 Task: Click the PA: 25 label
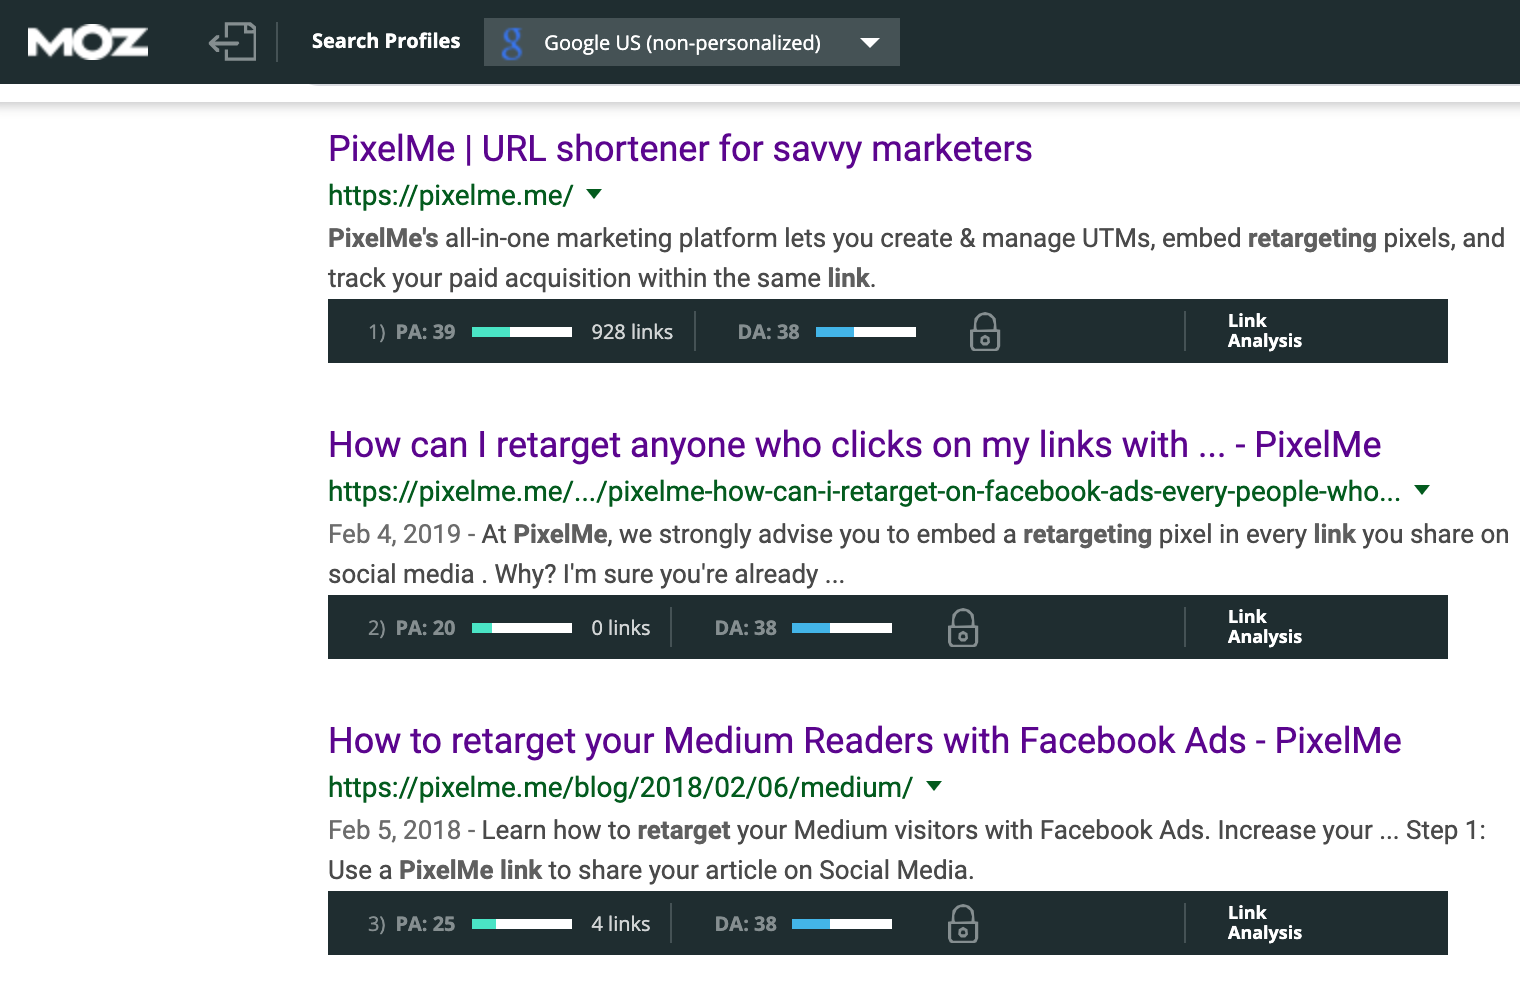click(x=425, y=924)
